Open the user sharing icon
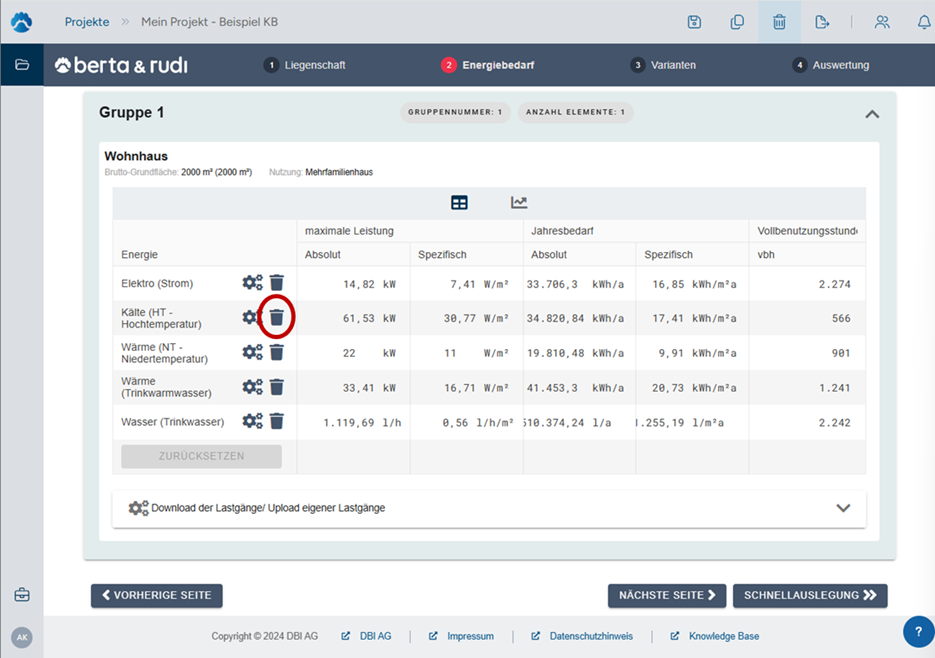935x658 pixels. pos(882,22)
